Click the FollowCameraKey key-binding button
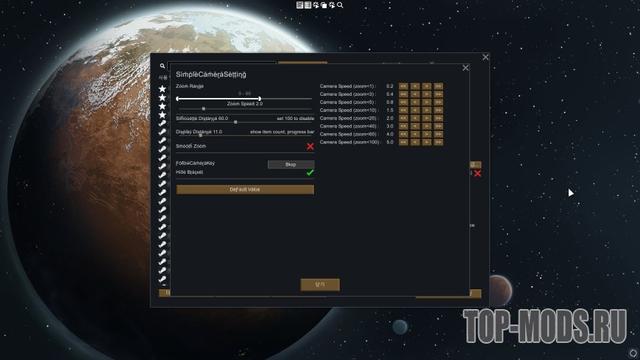Image resolution: width=640 pixels, height=360 pixels. pyautogui.click(x=291, y=164)
